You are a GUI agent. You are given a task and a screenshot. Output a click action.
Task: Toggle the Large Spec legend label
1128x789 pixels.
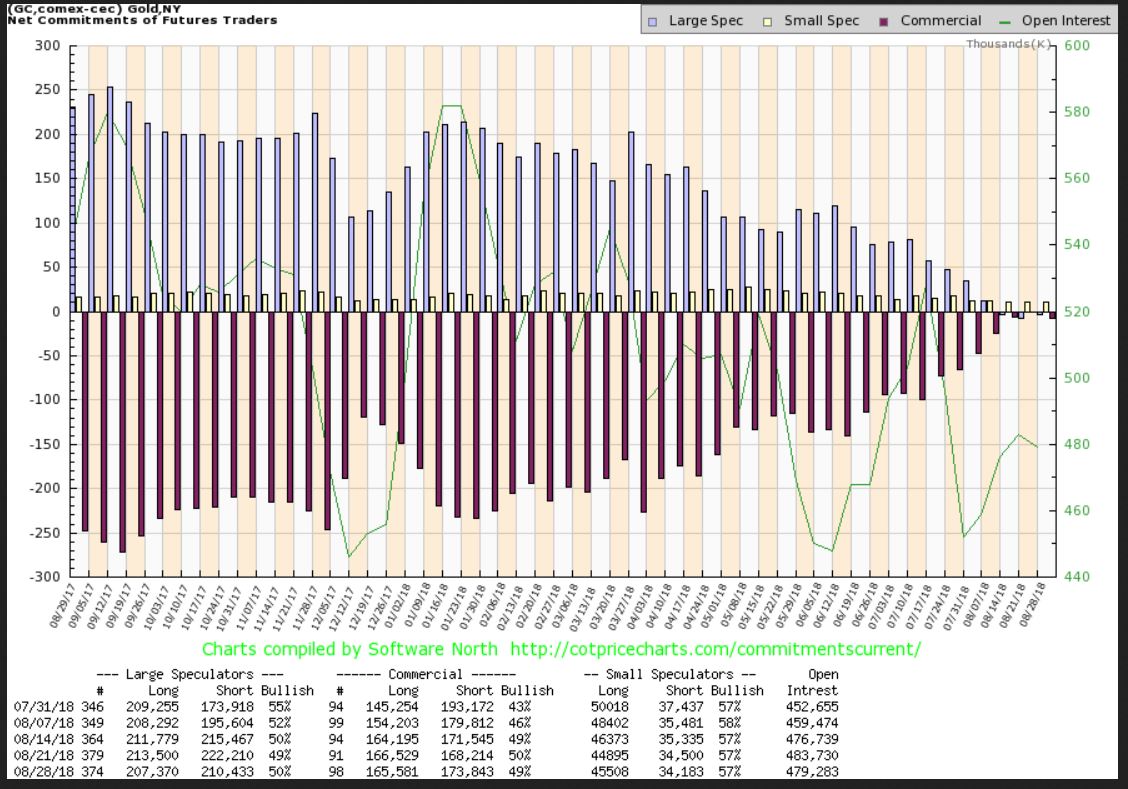pos(705,21)
